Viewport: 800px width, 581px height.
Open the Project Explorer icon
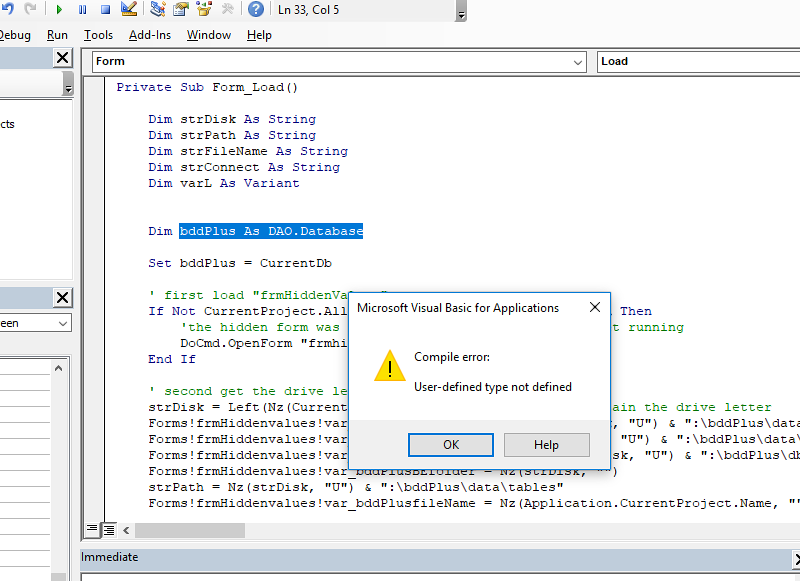pos(157,9)
